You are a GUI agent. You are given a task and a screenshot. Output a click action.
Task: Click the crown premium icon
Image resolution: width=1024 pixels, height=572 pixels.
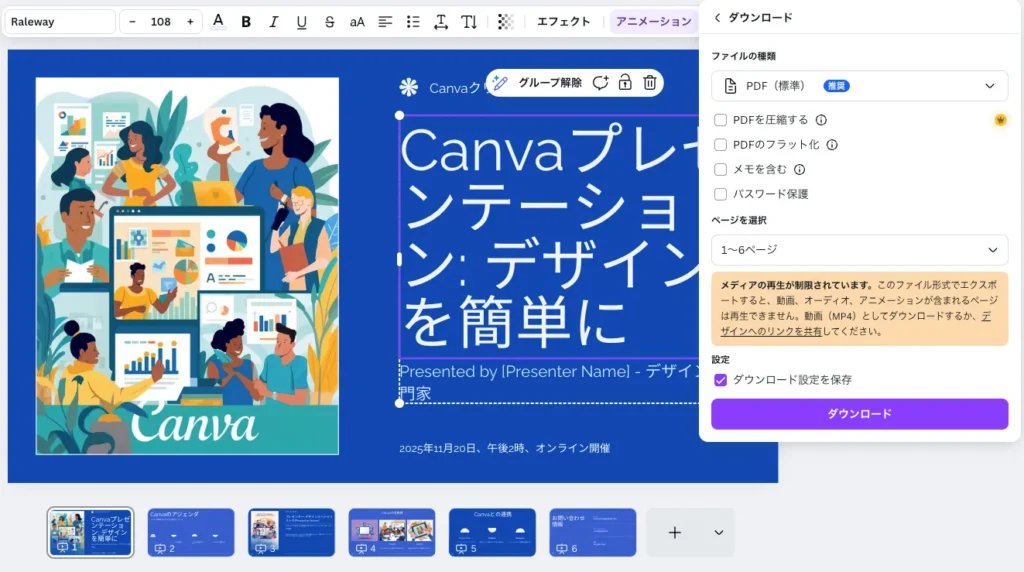tap(1000, 120)
